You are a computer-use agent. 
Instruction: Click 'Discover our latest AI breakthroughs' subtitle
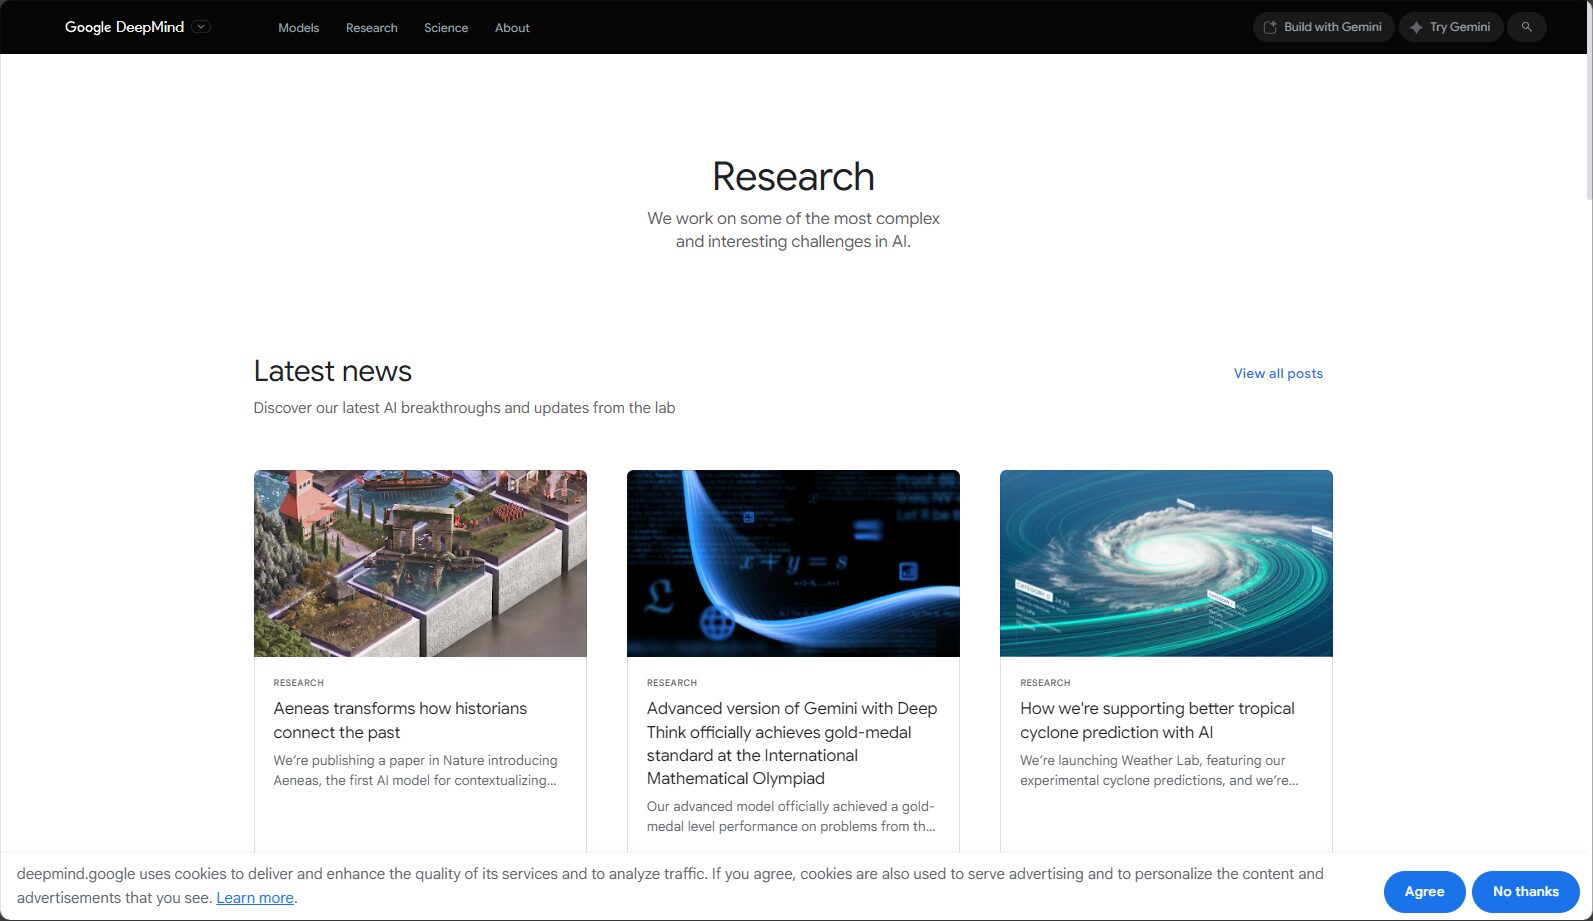pos(464,408)
